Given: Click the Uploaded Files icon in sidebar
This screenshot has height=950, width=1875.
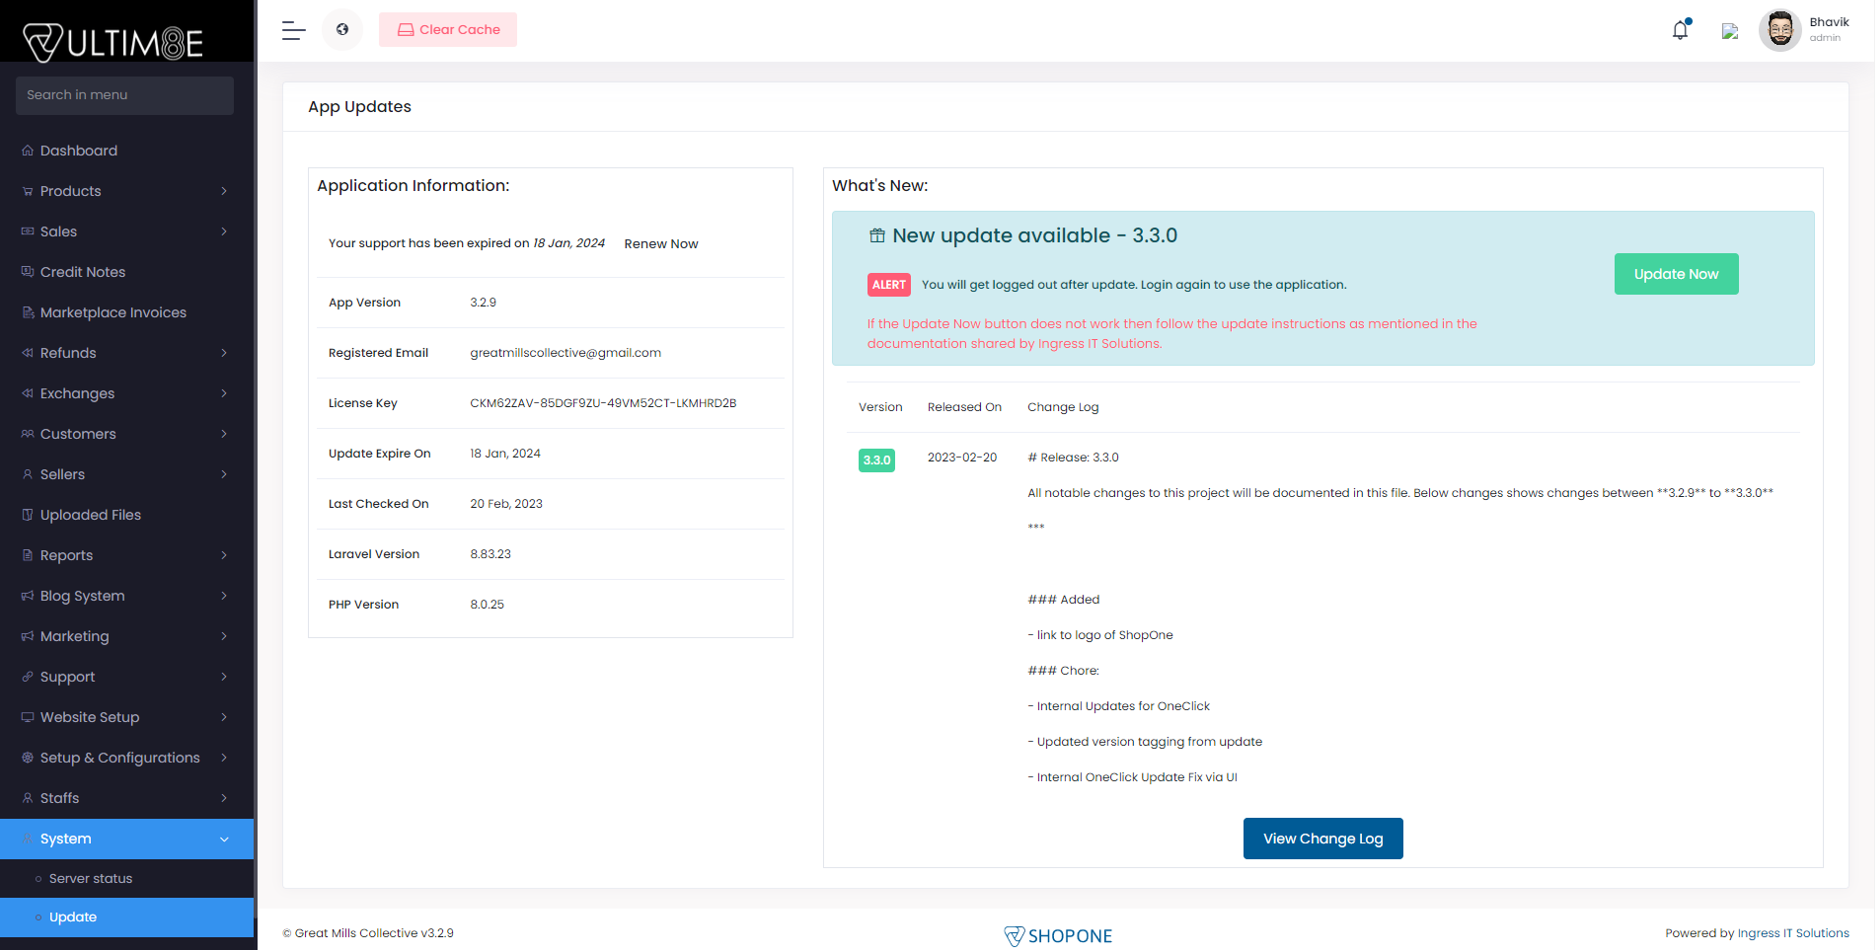Looking at the screenshot, I should pos(27,514).
